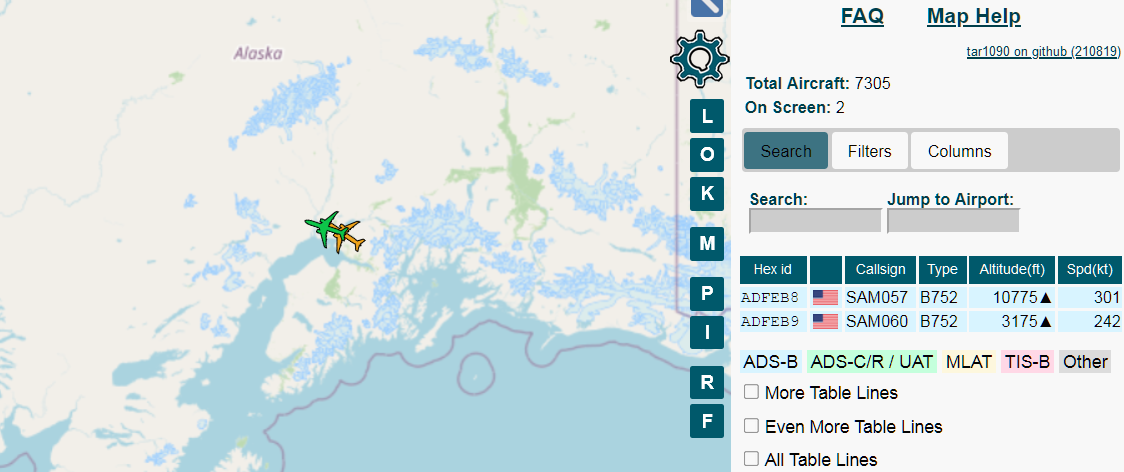Click the ADS-C/R / UAT legend swatch
This screenshot has height=472, width=1124.
[x=872, y=362]
